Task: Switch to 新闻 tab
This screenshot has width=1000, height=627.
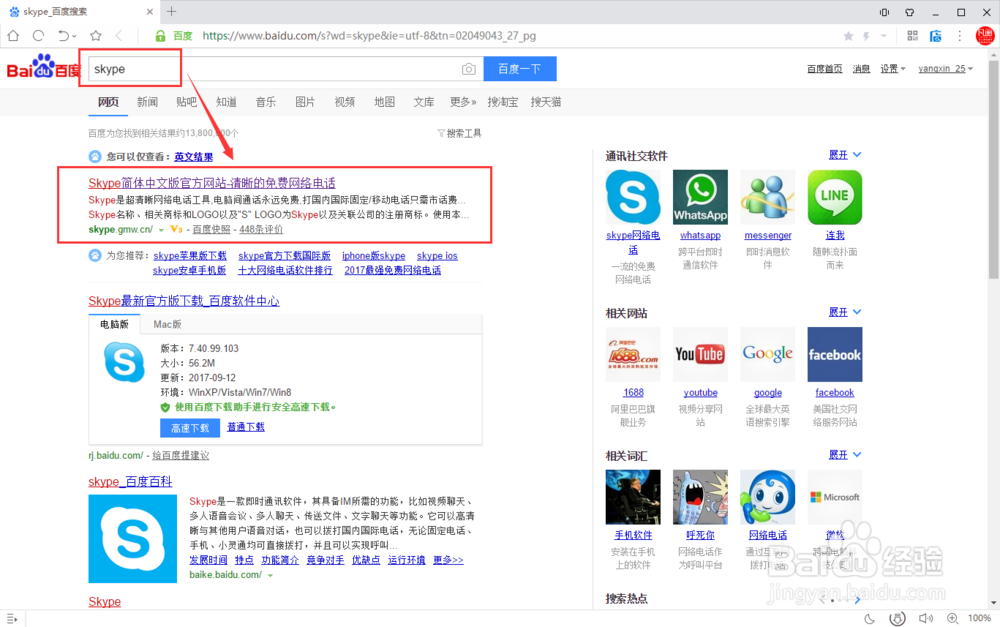Action: (x=147, y=102)
